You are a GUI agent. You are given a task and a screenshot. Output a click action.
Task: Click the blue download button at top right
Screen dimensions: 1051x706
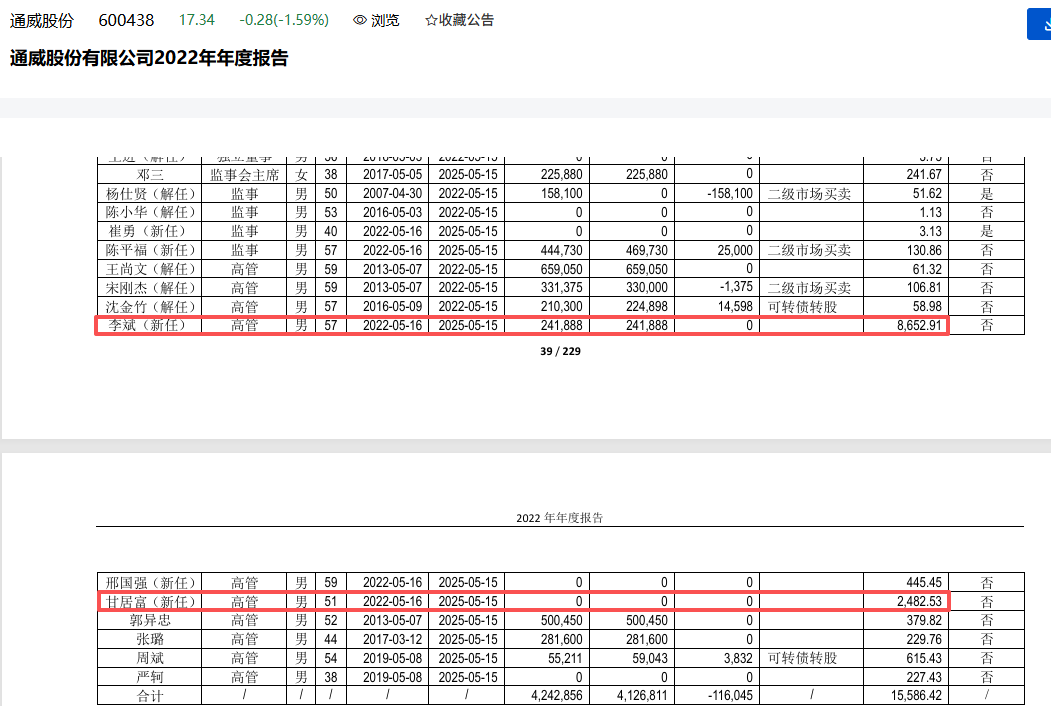point(1040,24)
